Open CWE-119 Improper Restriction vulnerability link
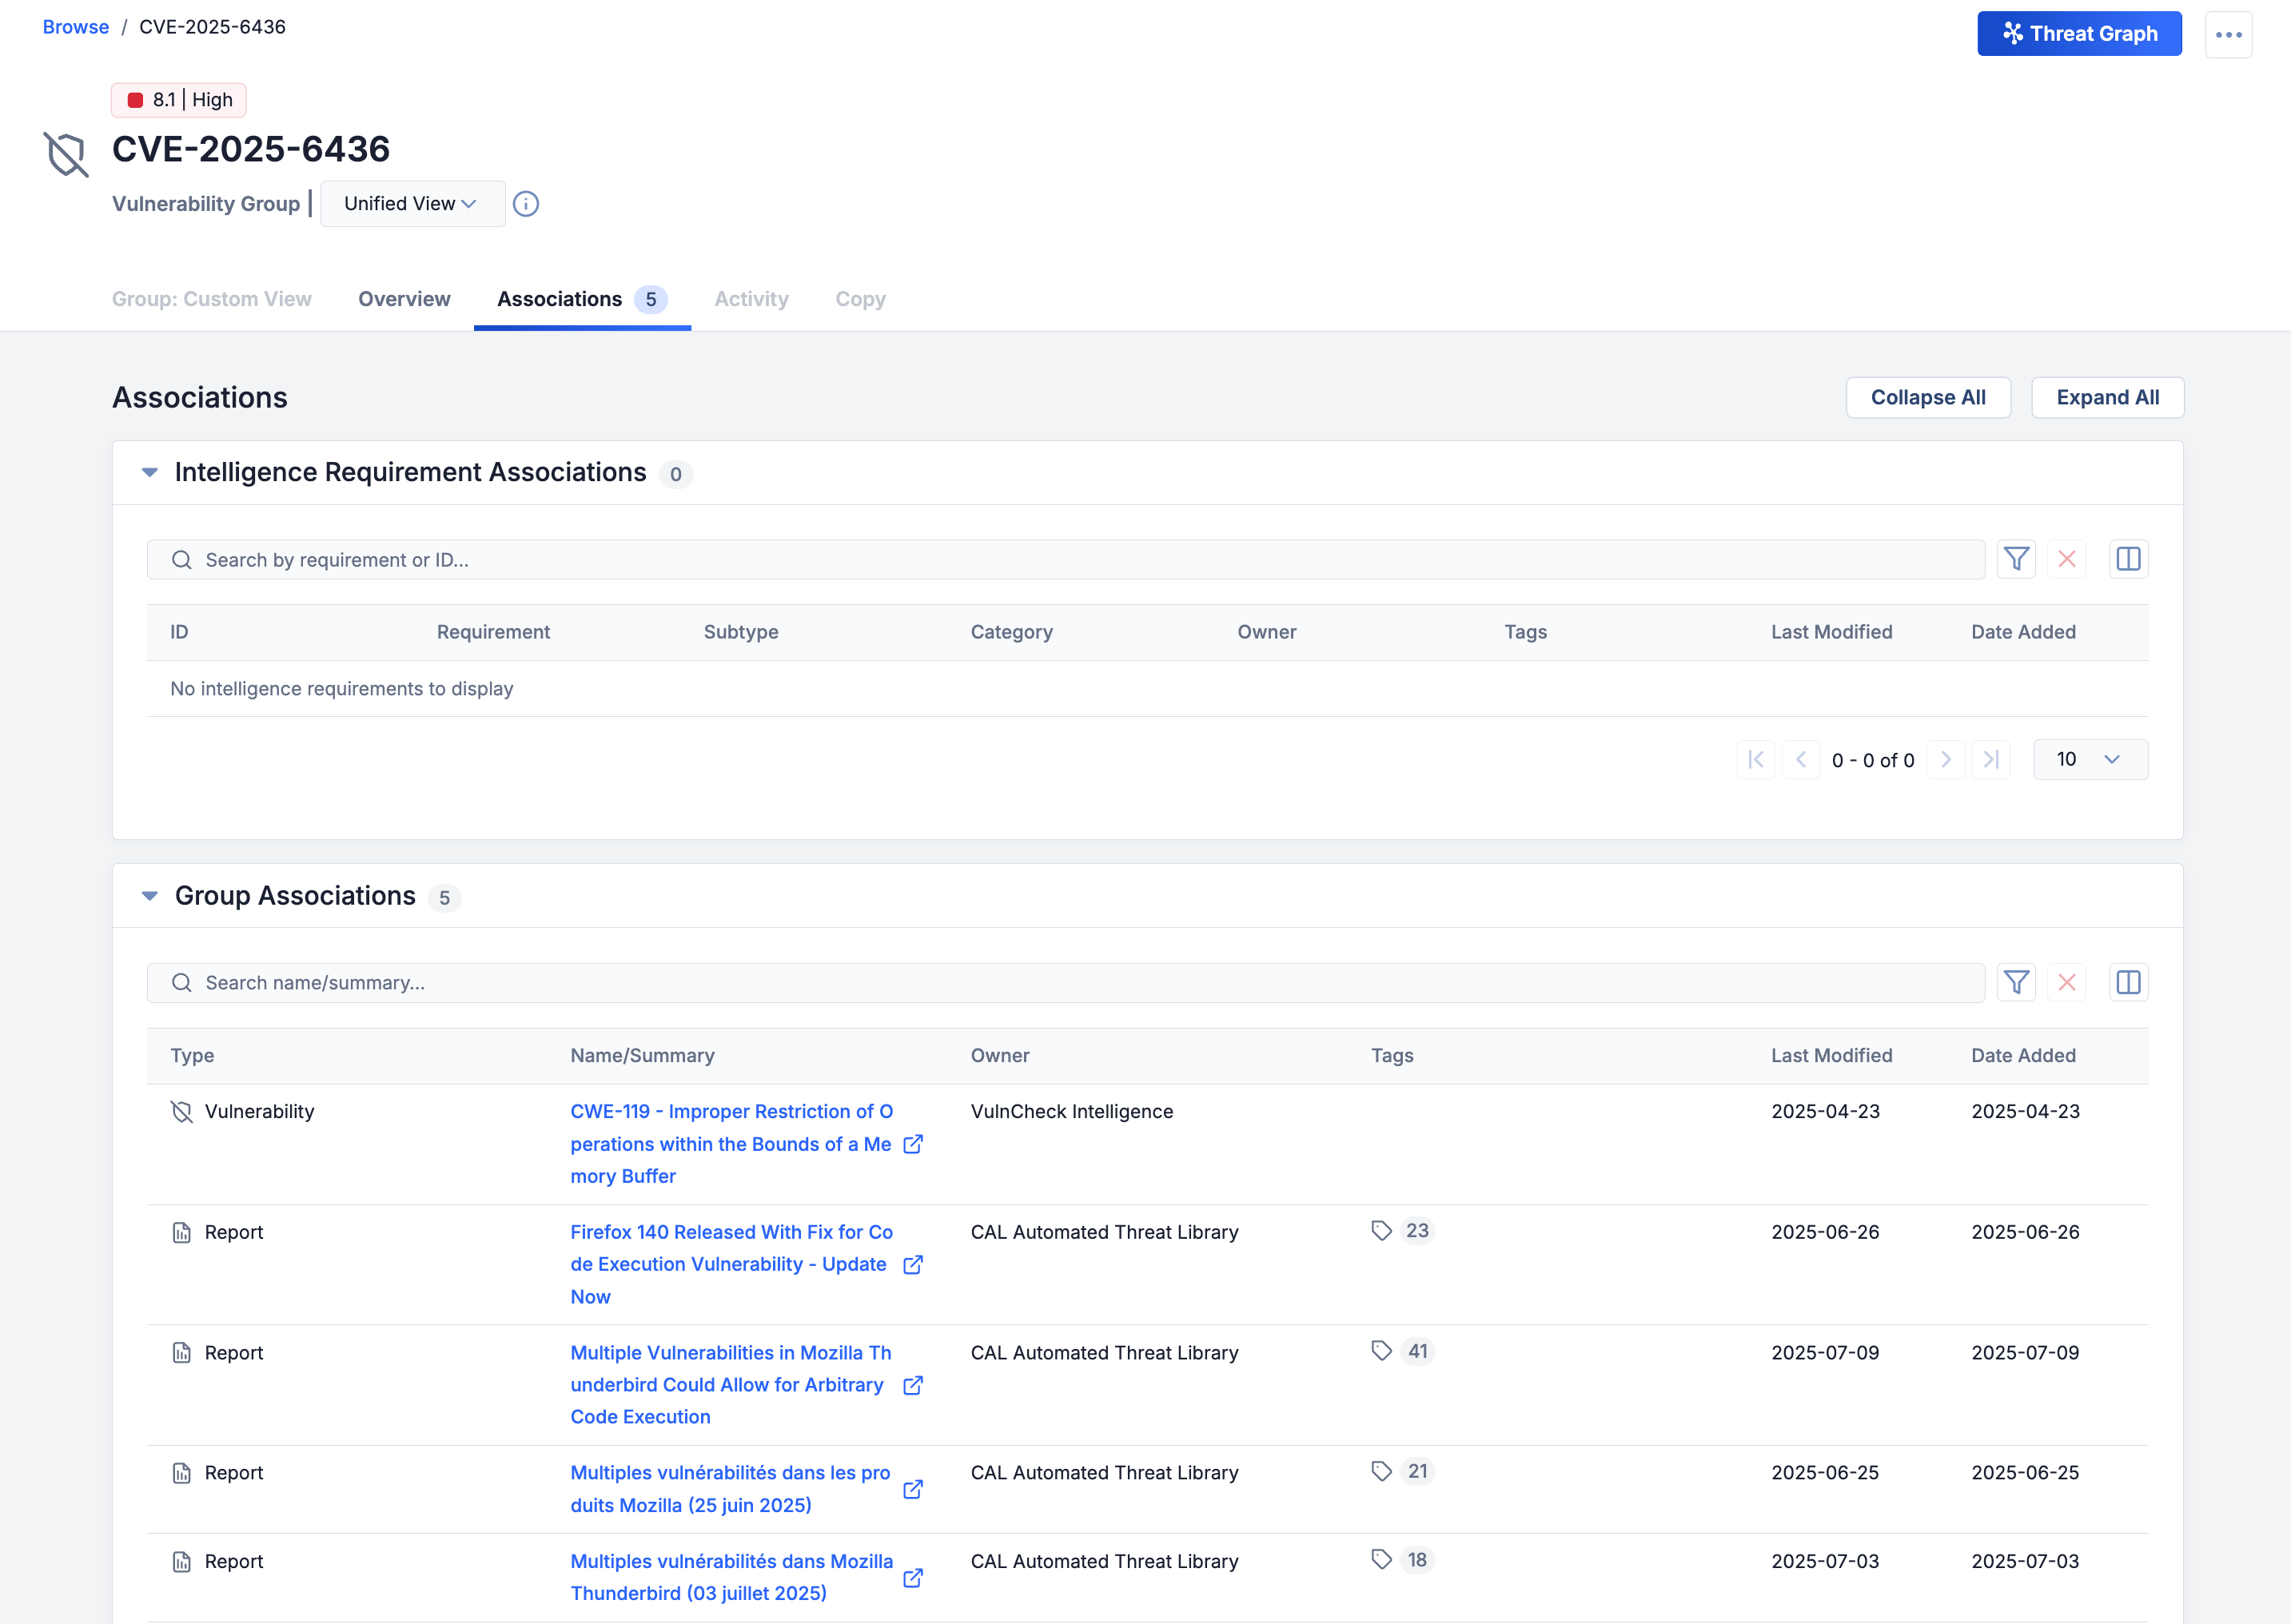This screenshot has height=1624, width=2291. 732,1144
